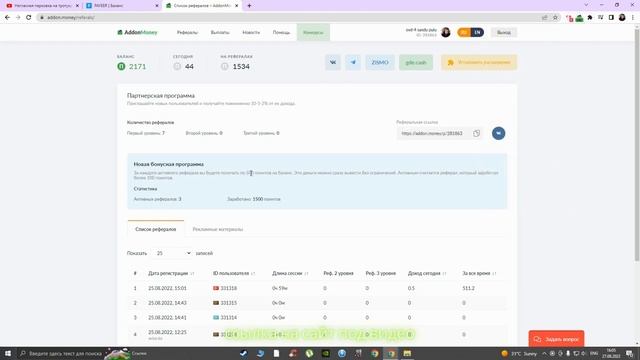Click the ZISMO partner button
640x360 pixels.
(380, 62)
